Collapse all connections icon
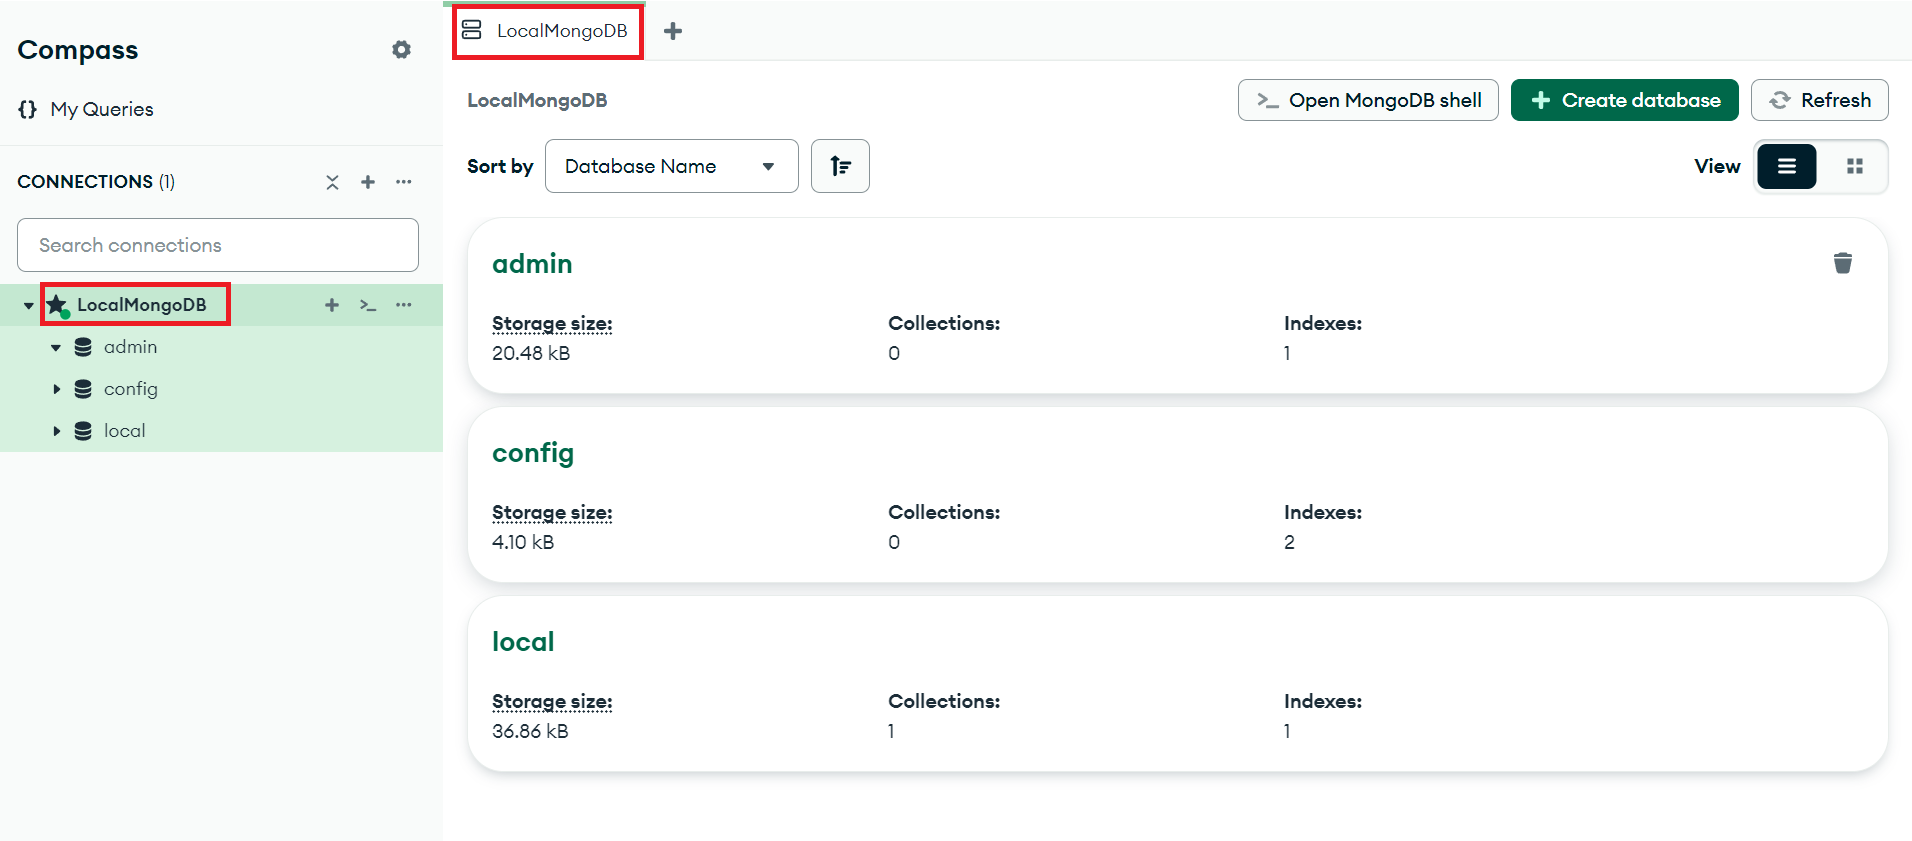 [332, 182]
